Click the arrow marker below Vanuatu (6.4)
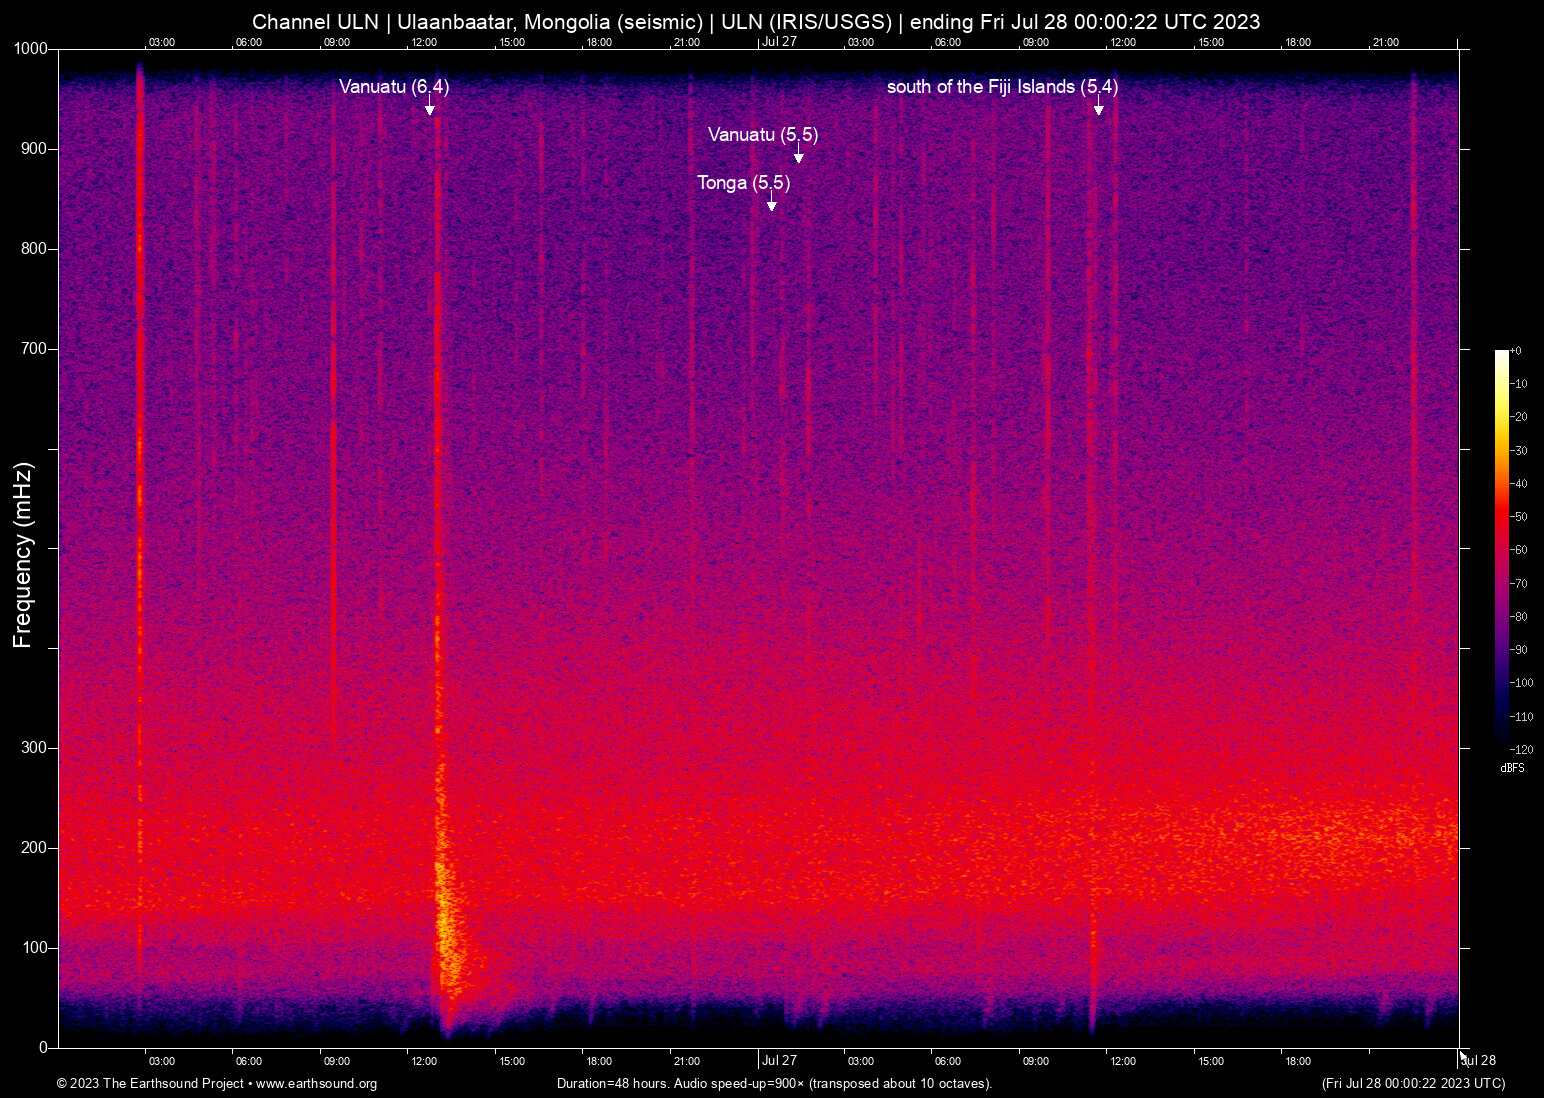 [x=430, y=107]
